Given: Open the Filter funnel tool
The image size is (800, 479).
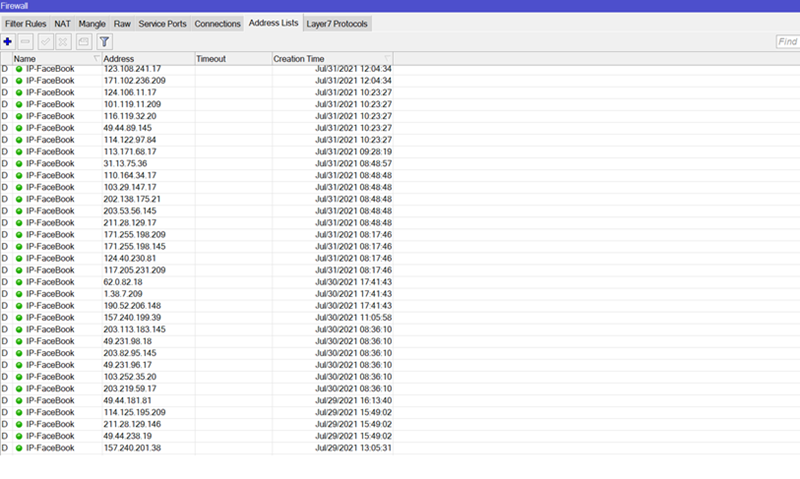Looking at the screenshot, I should [x=104, y=41].
